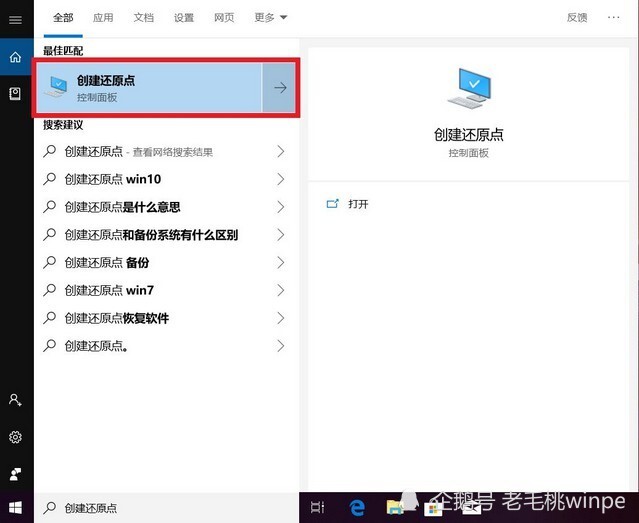Select suggestion 创建还原点和备份系统有什么区别
Viewport: 639px width, 523px height.
[151, 235]
